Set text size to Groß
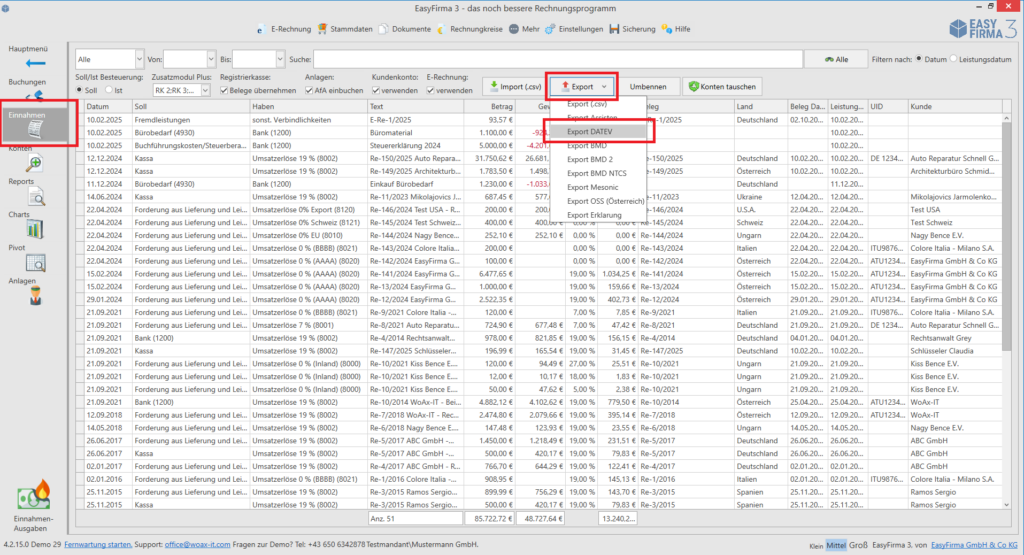Image resolution: width=1024 pixels, height=555 pixels. 858,545
